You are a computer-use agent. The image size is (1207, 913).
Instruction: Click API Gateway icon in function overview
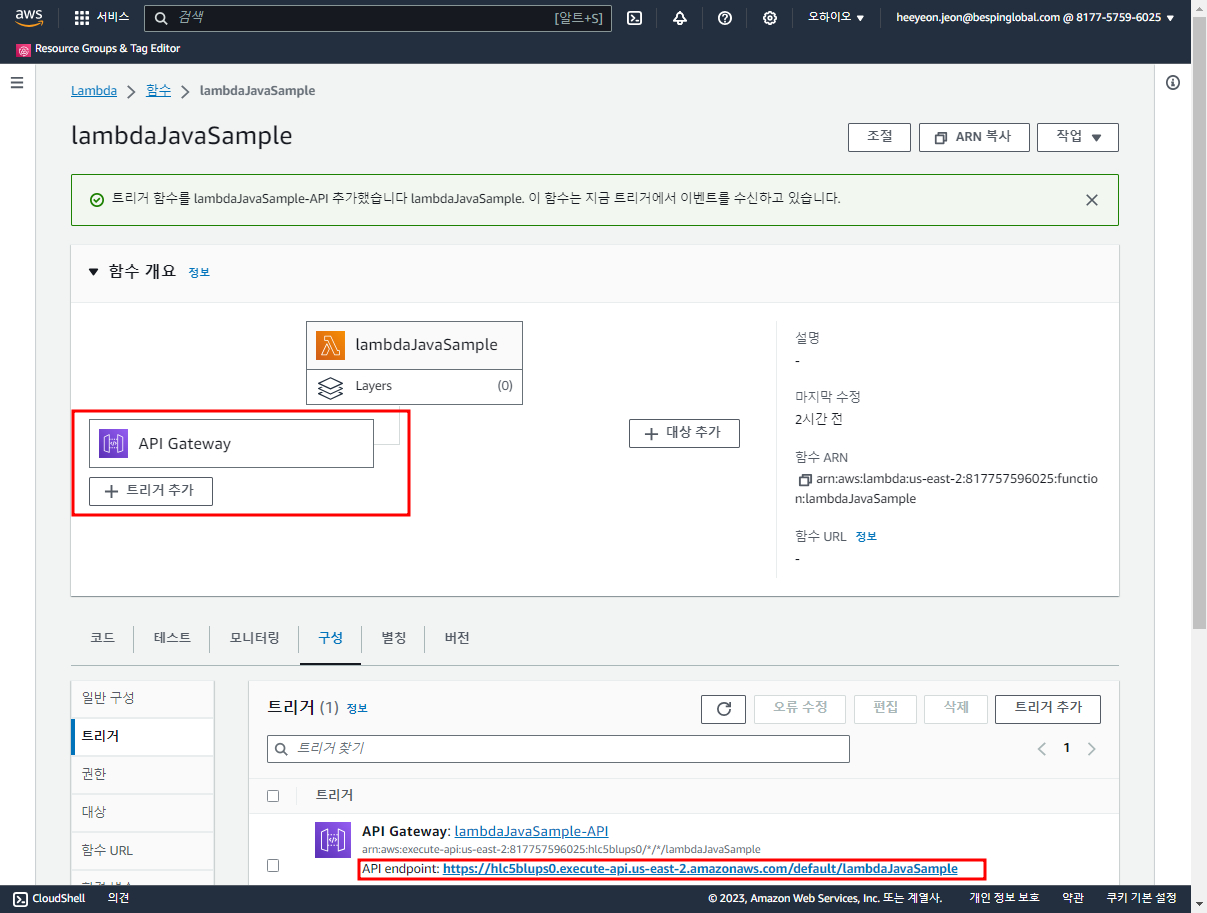click(x=113, y=444)
